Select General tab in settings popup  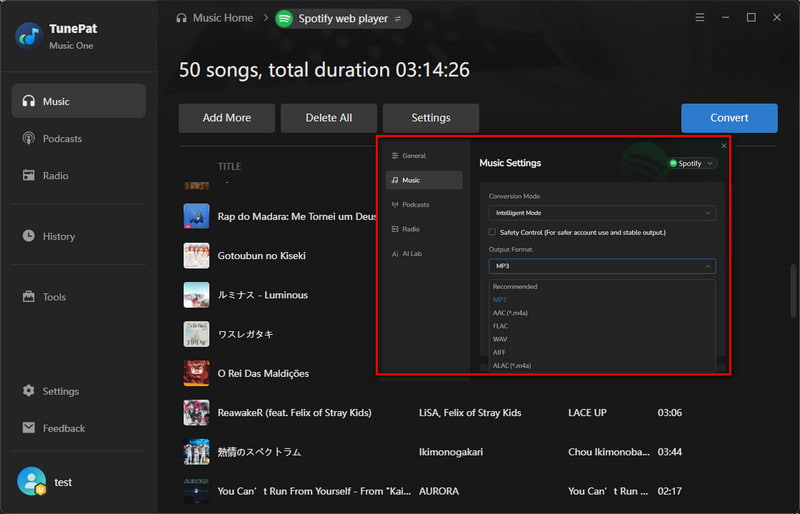(424, 156)
